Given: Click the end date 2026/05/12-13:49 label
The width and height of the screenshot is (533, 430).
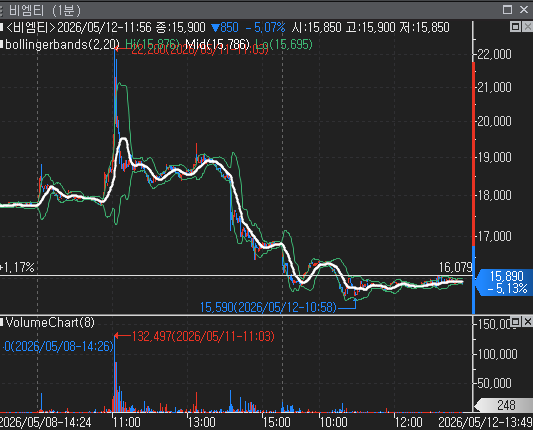Looking at the screenshot, I should (485, 423).
